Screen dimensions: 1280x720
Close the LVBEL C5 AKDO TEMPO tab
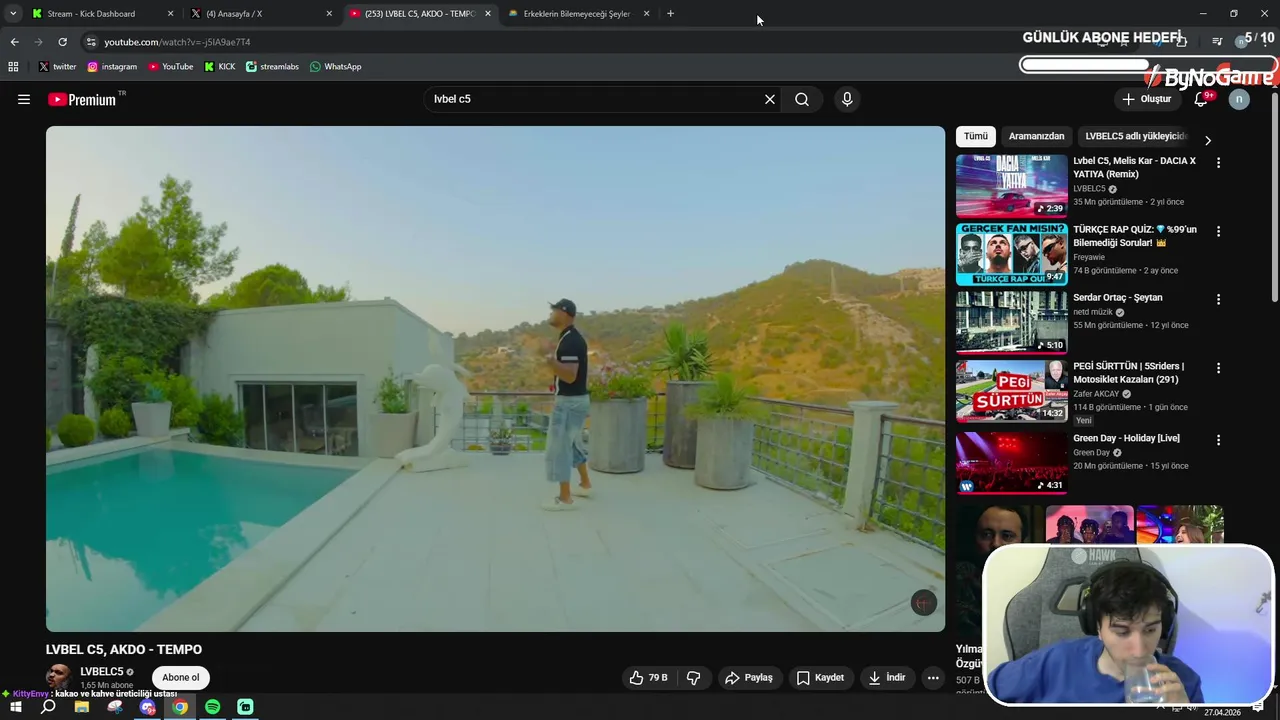pyautogui.click(x=488, y=14)
